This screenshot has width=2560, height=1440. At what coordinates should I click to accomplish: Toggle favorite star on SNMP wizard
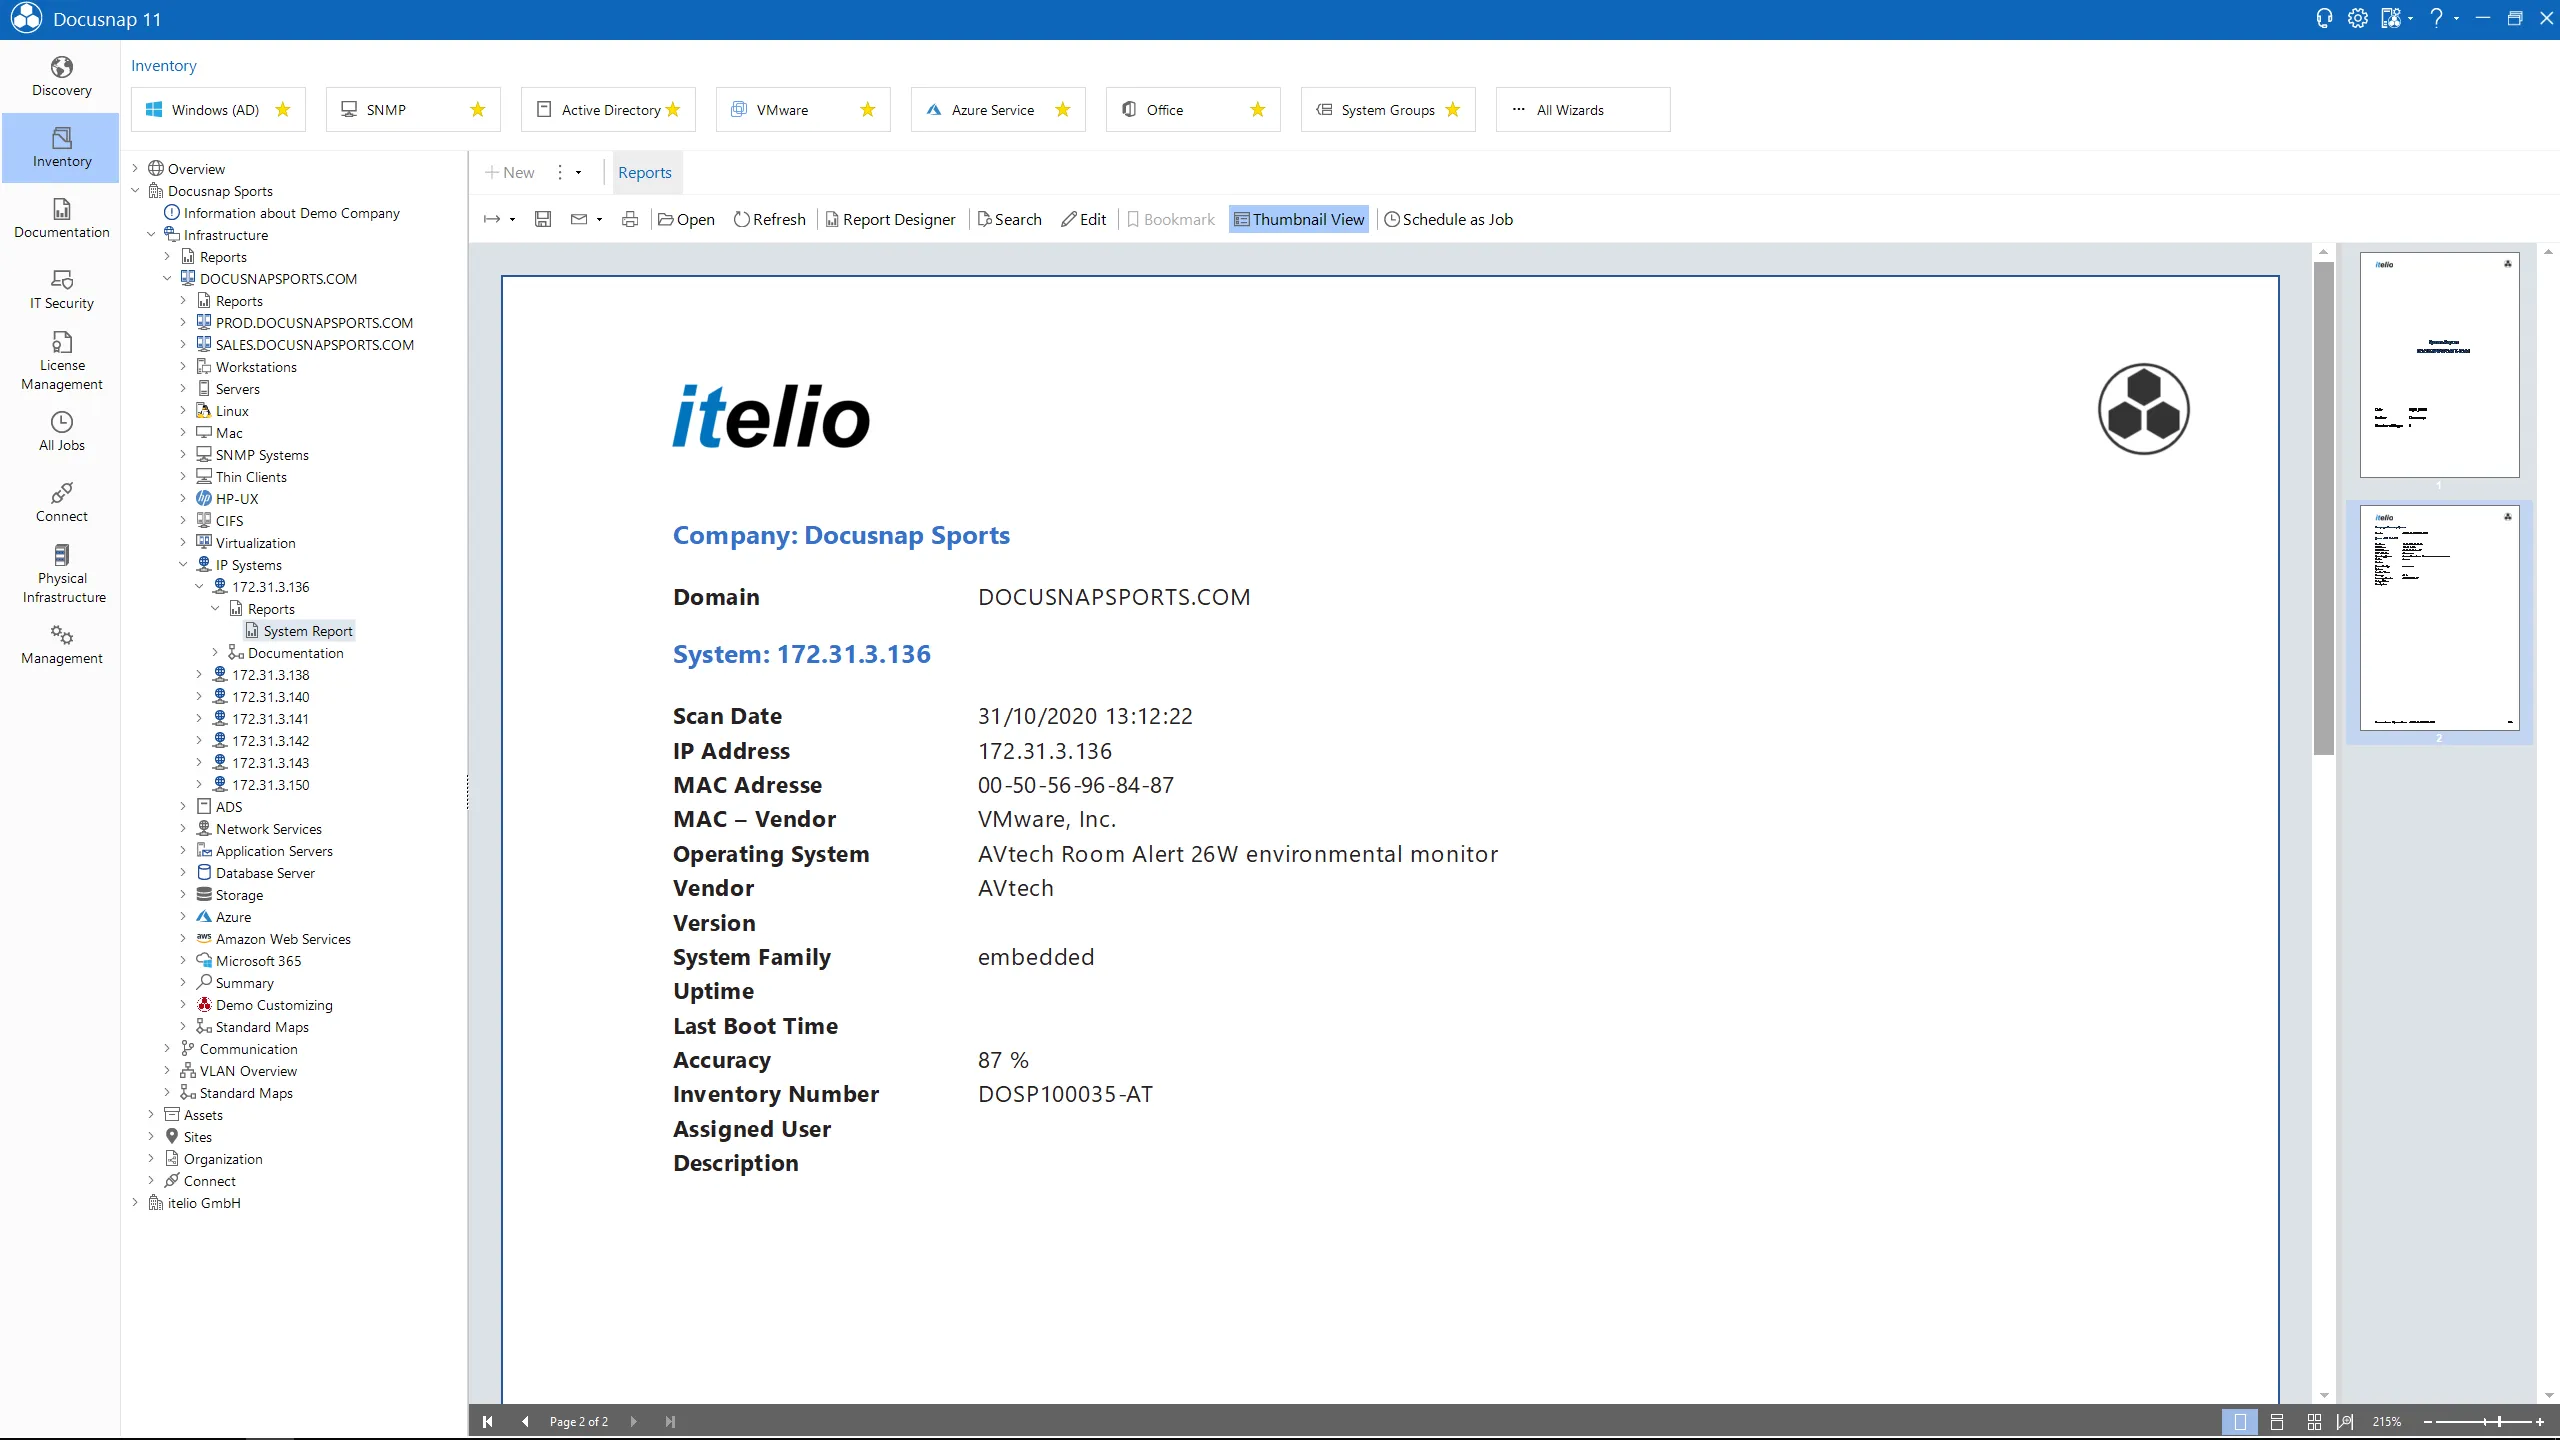click(x=478, y=109)
